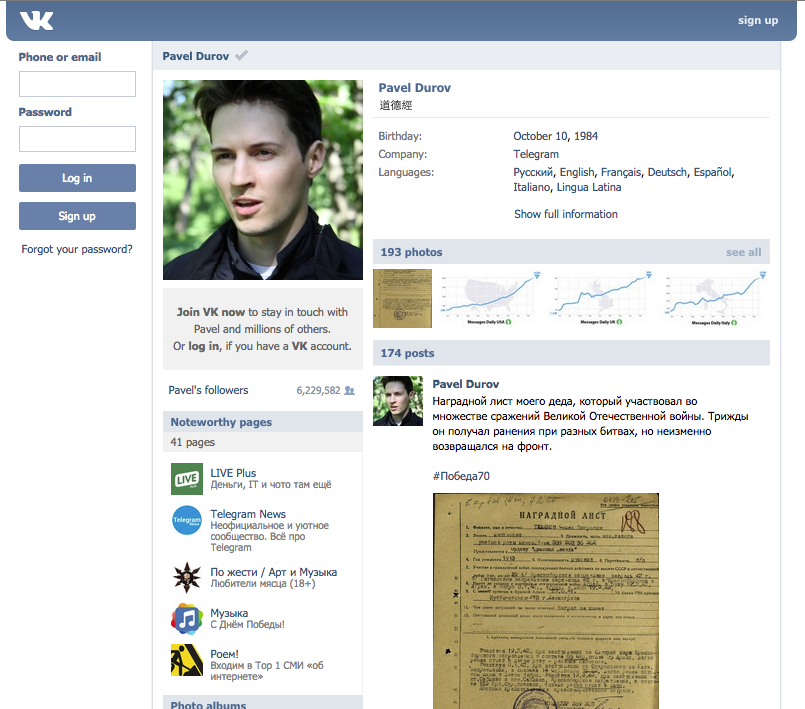Click Forgot your password link
This screenshot has width=805, height=709.
pyautogui.click(x=77, y=250)
